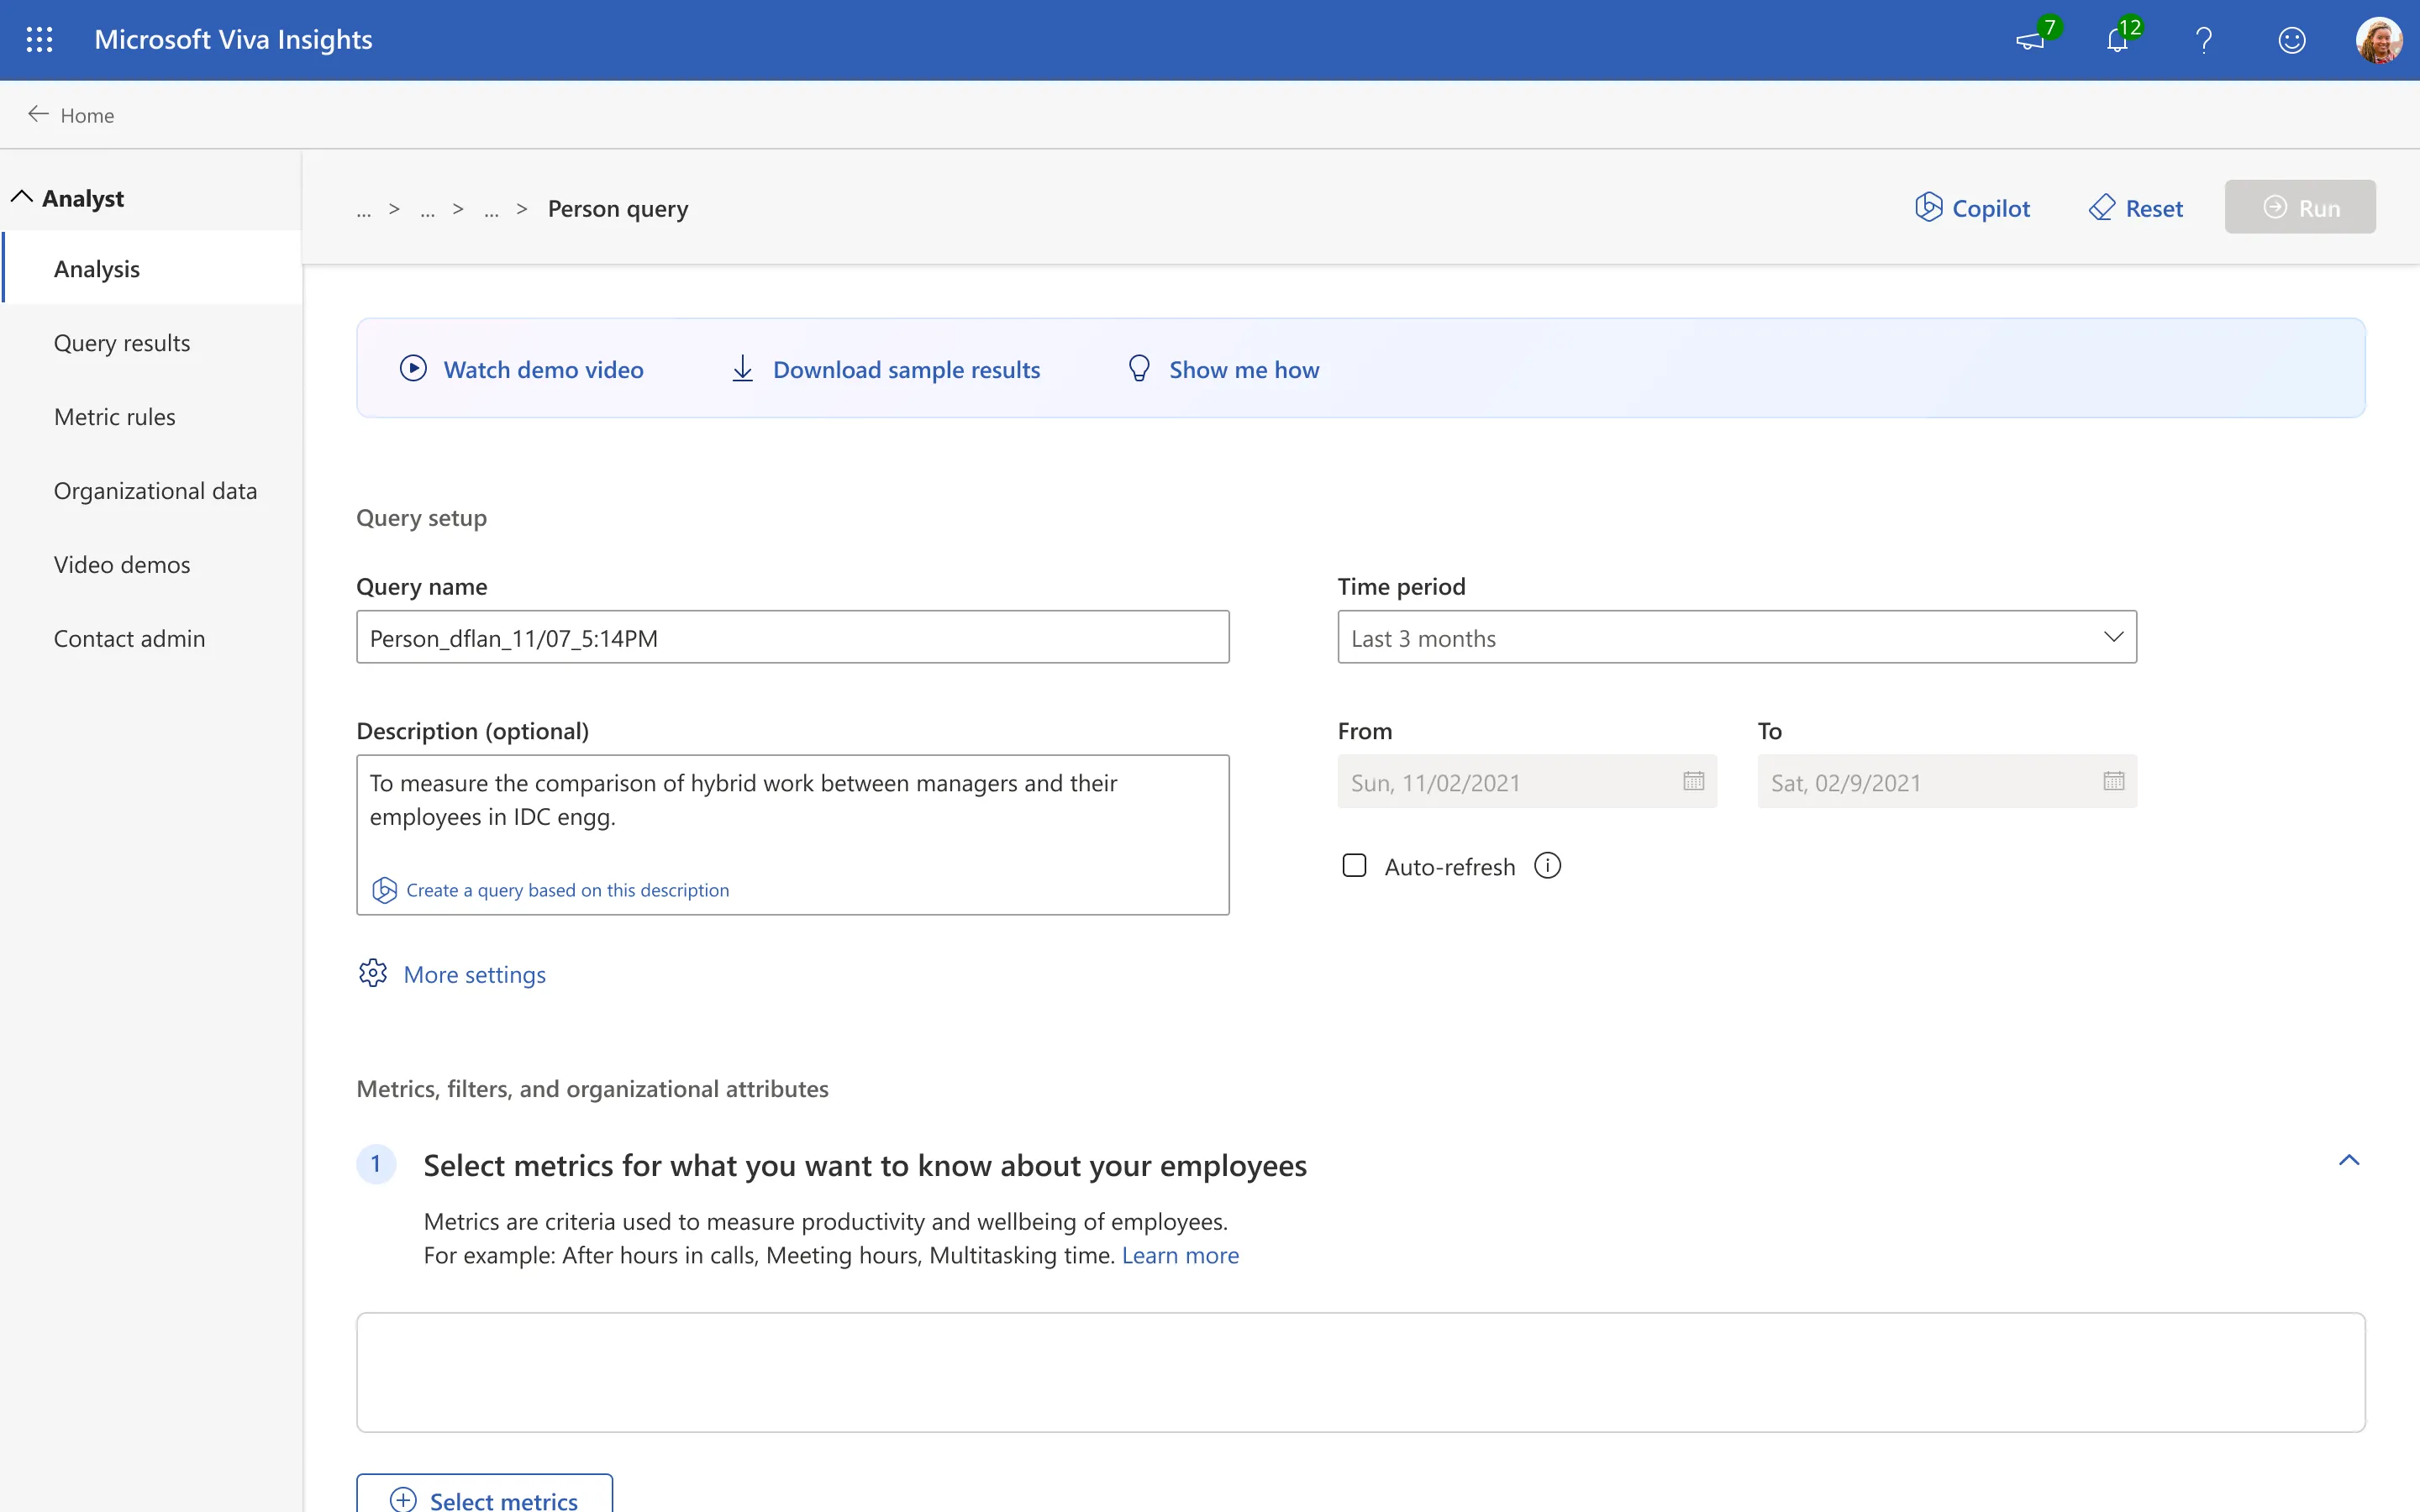The width and height of the screenshot is (2420, 1512).
Task: Open the smiley feedback icon
Action: (2291, 40)
